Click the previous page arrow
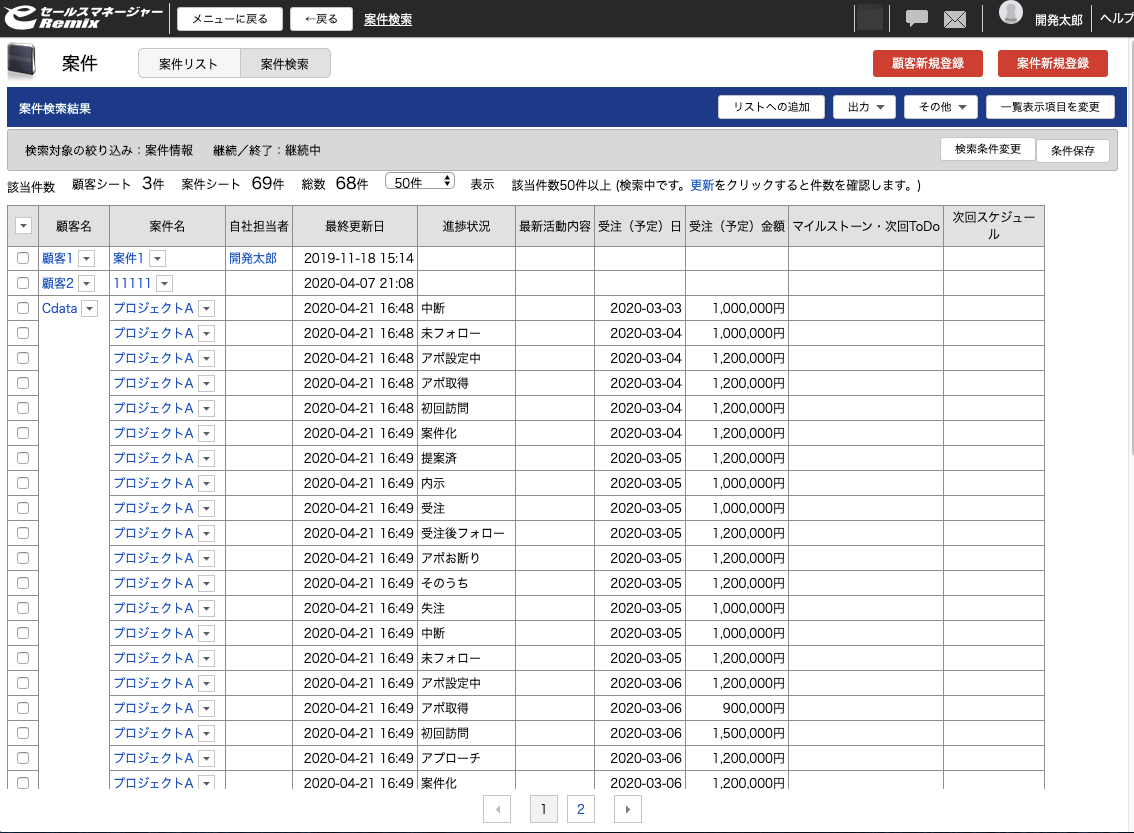1134x833 pixels. [x=497, y=809]
